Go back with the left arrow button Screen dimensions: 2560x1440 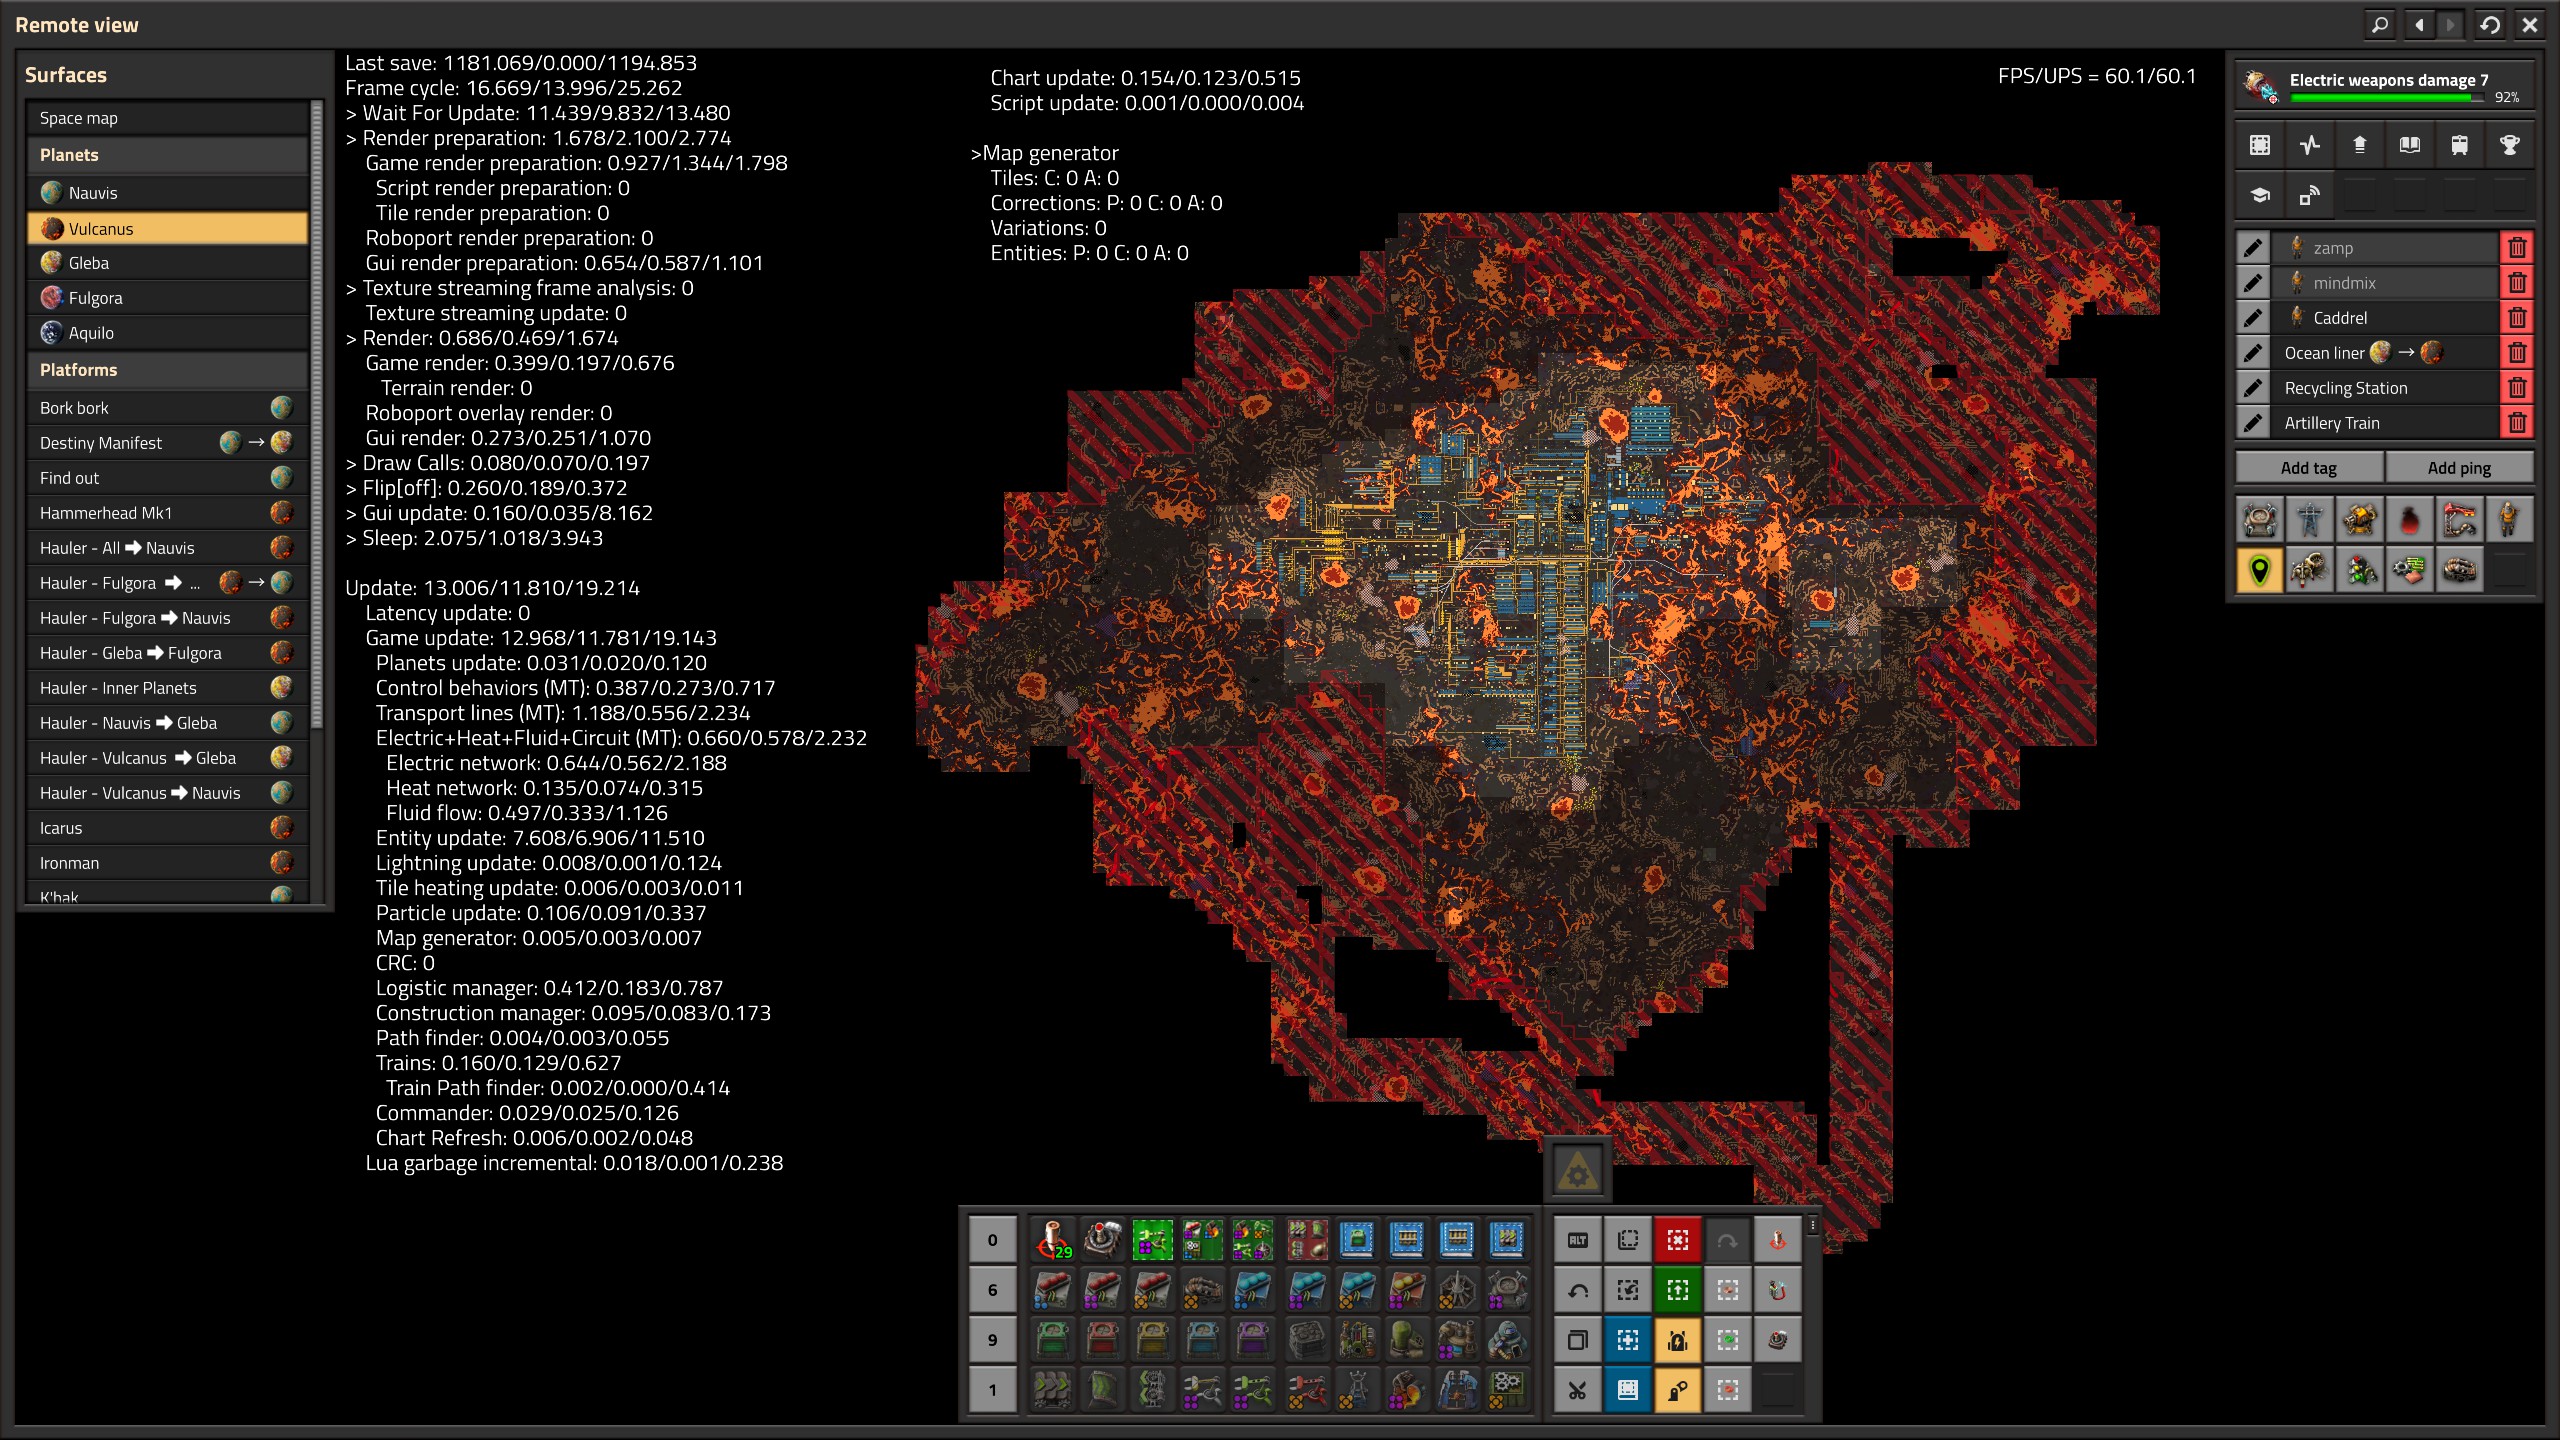click(x=2419, y=24)
